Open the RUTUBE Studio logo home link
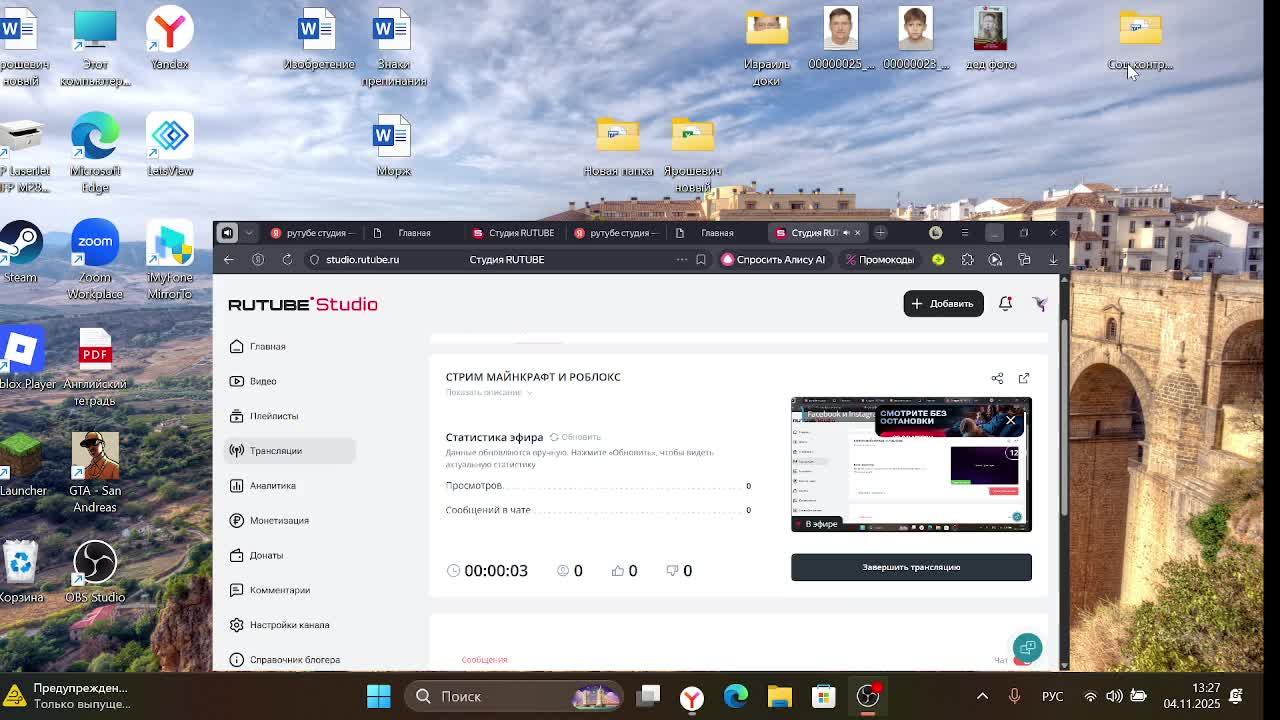The image size is (1280, 720). click(303, 304)
